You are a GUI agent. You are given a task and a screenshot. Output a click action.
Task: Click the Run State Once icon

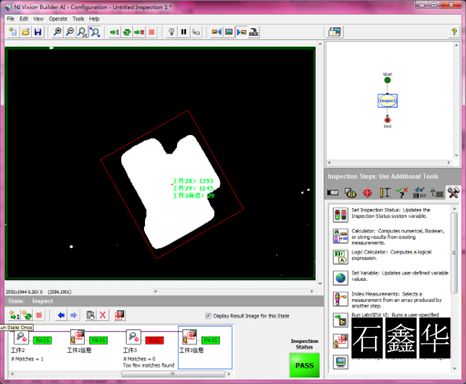click(14, 315)
